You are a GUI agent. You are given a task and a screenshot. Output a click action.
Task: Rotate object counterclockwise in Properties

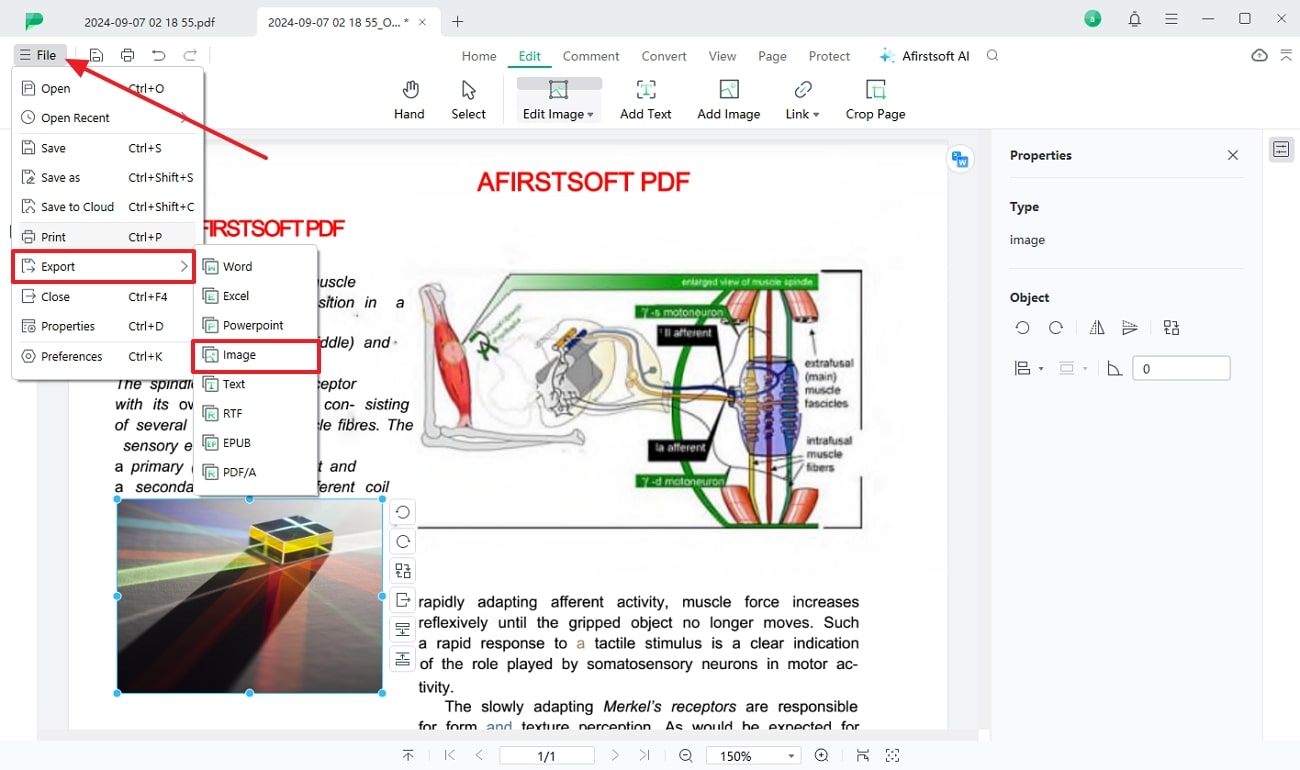click(x=1022, y=328)
